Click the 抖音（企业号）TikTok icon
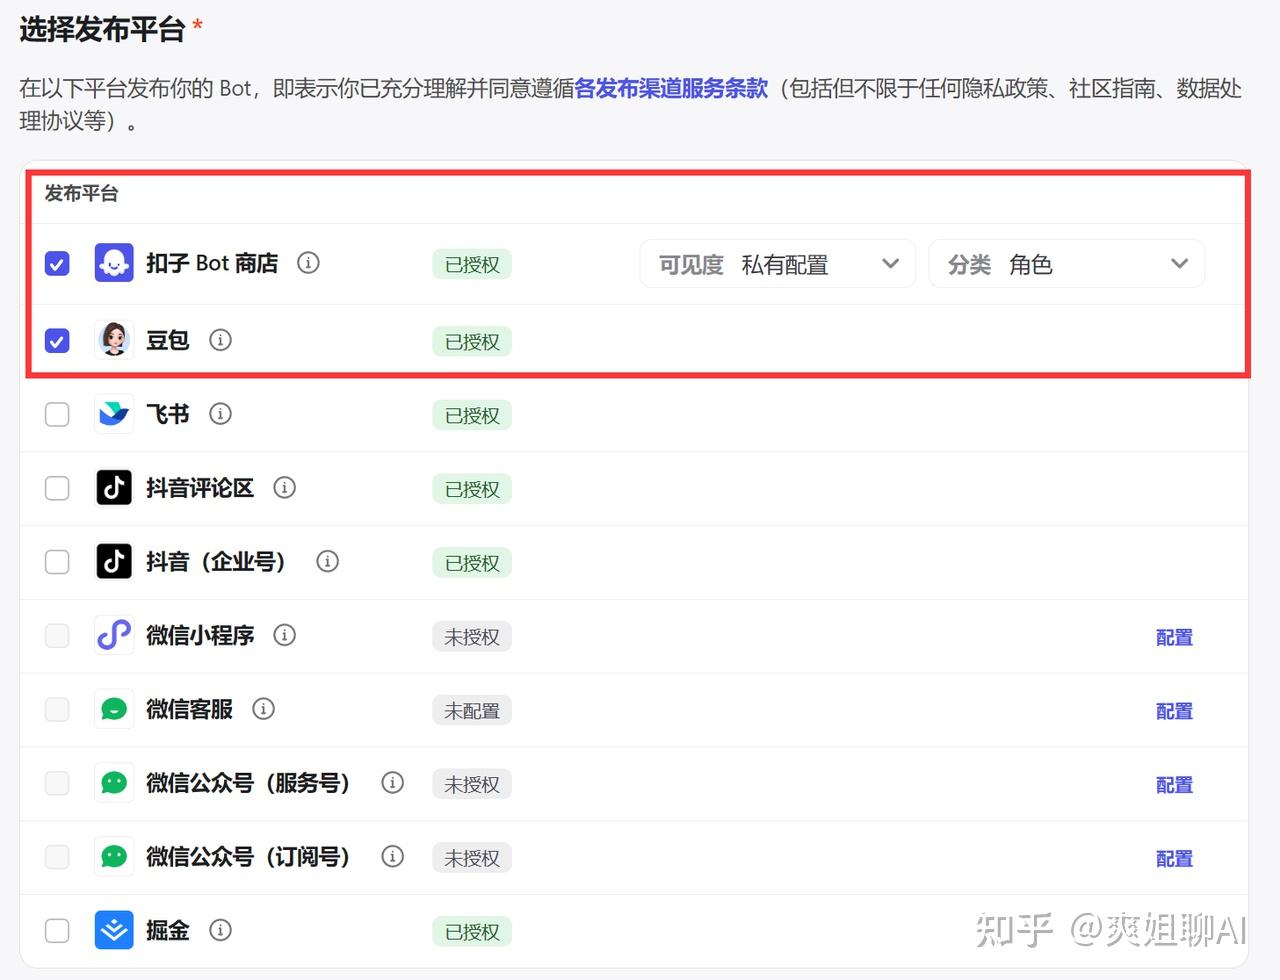The height and width of the screenshot is (980, 1280). pos(114,562)
